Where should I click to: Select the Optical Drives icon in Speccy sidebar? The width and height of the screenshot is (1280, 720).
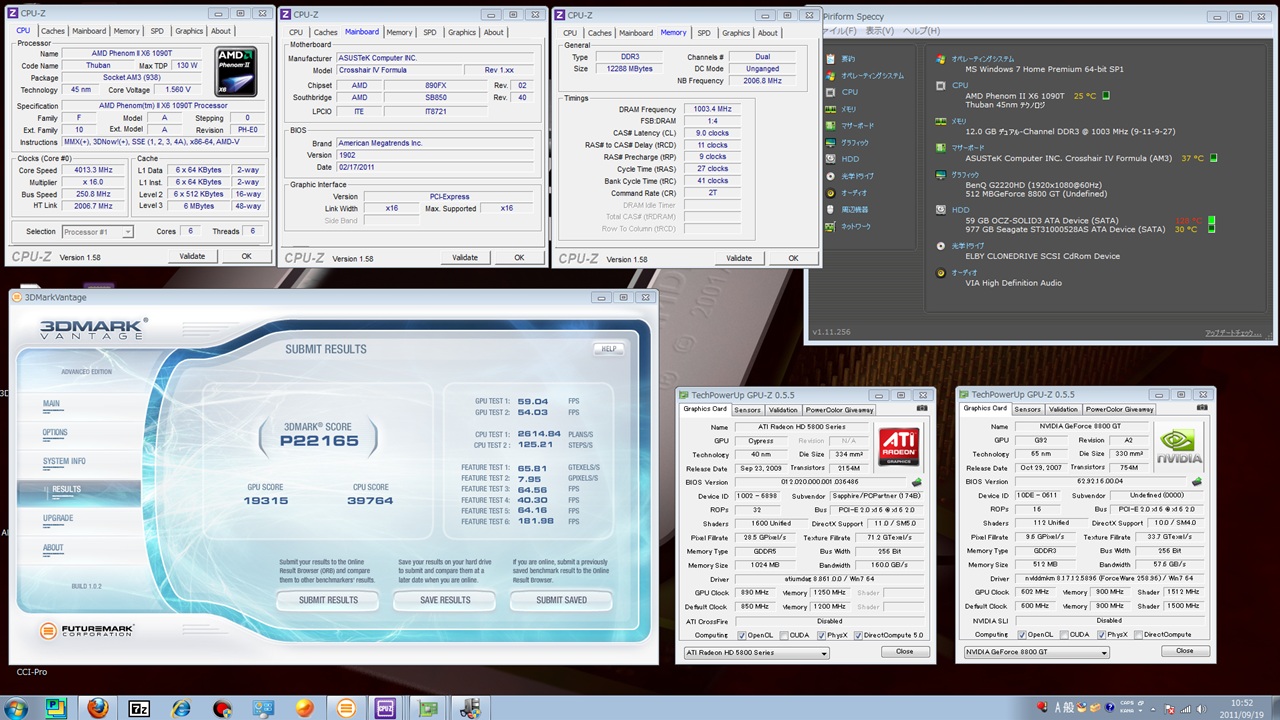(x=830, y=176)
